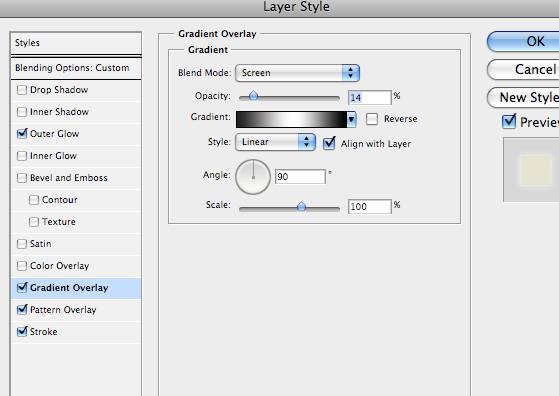Select the Satin label

[x=41, y=244]
